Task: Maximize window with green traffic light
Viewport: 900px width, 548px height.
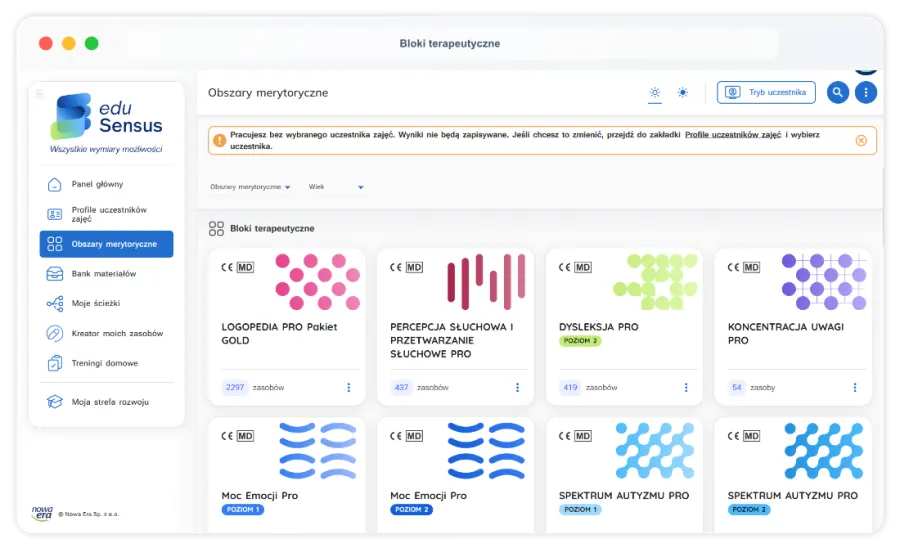Action: coord(92,44)
